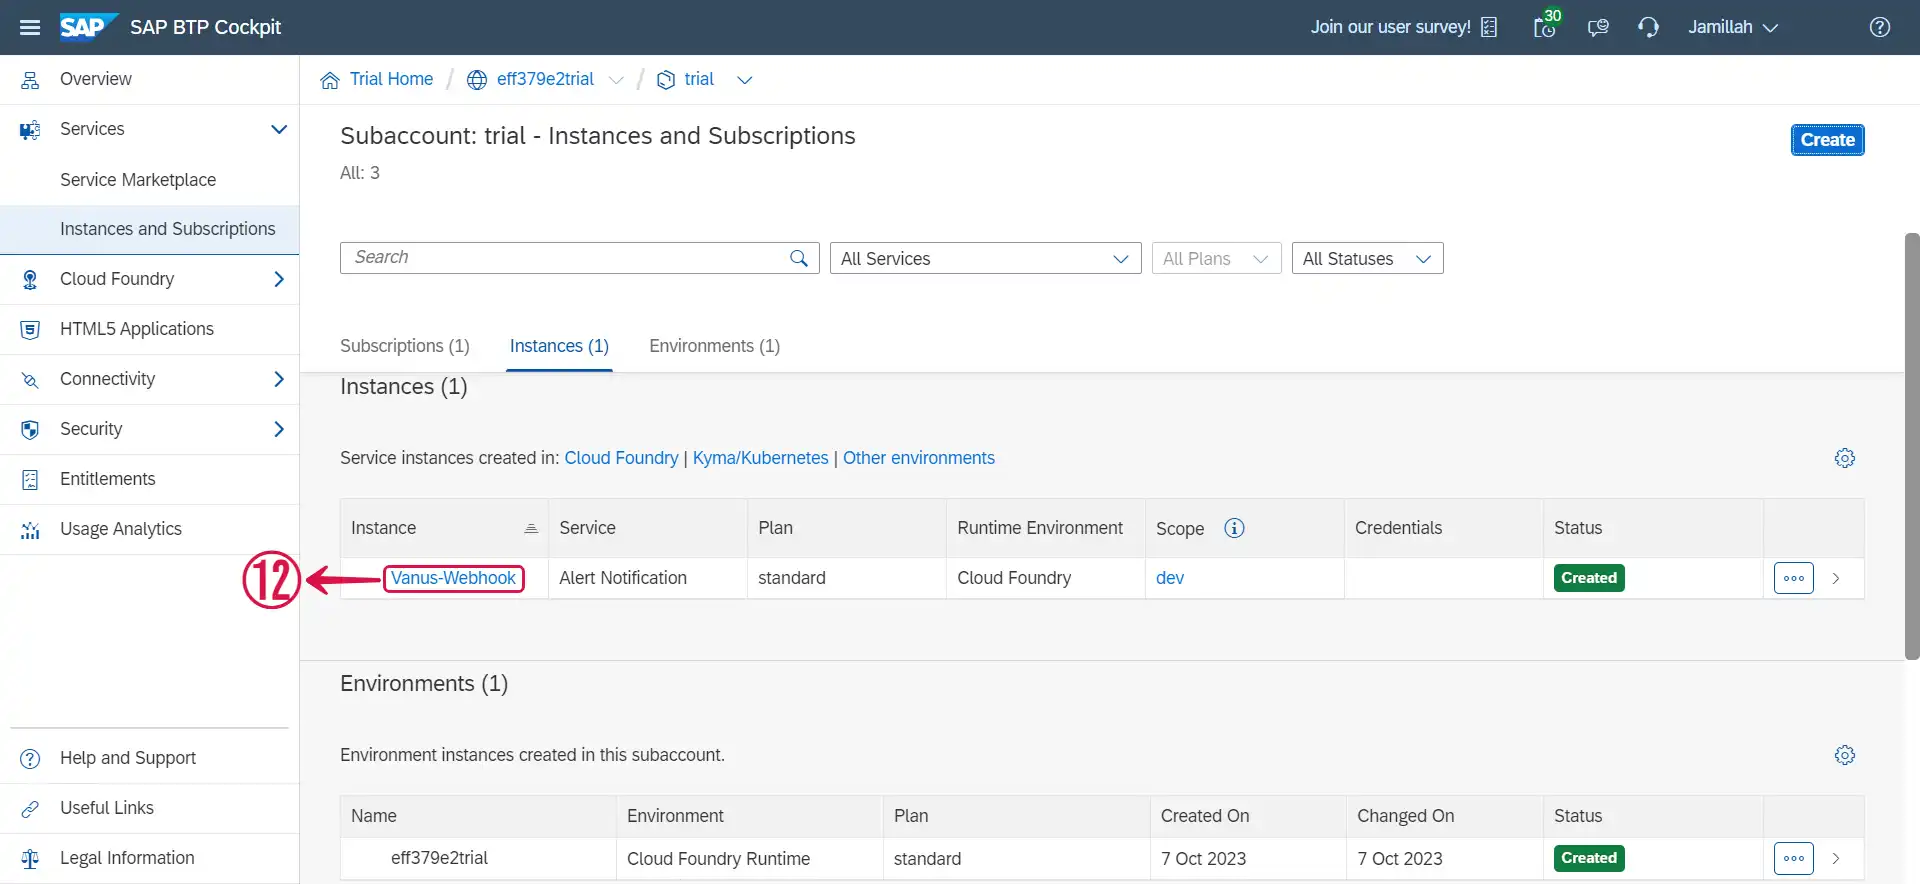
Task: Open Other environments link
Action: click(x=918, y=458)
